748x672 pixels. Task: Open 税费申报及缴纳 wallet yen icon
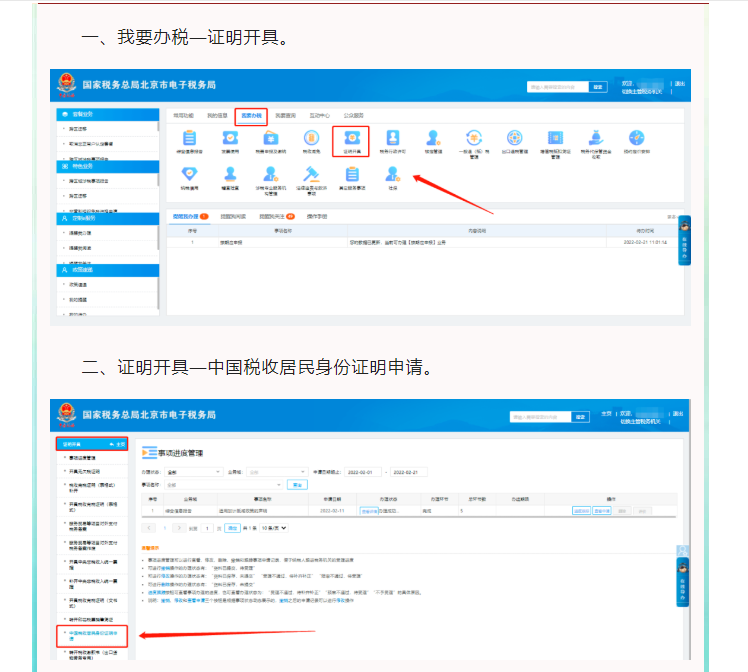(x=270, y=138)
